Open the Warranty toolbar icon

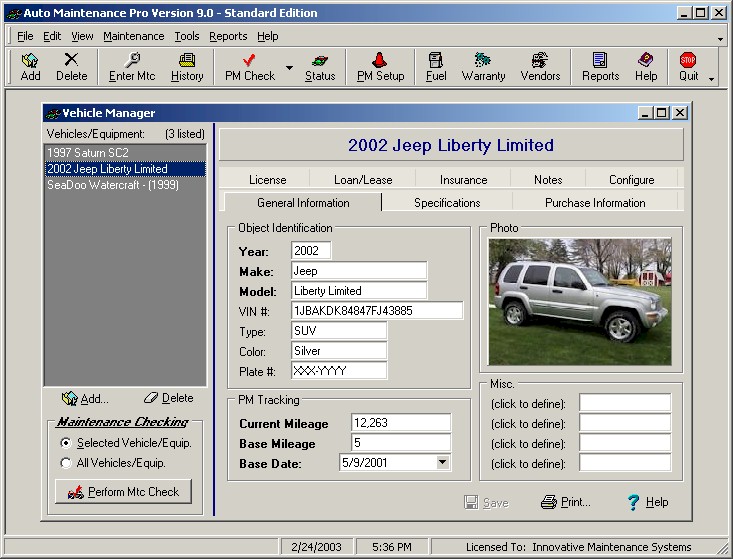pyautogui.click(x=483, y=67)
